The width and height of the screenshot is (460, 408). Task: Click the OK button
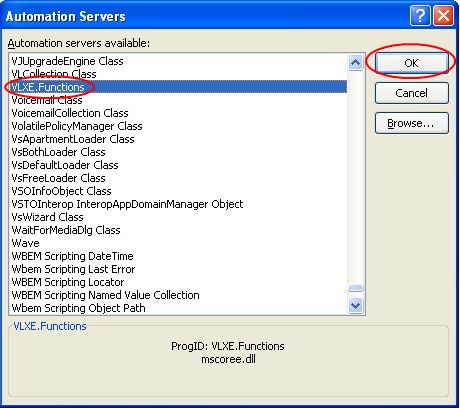pos(412,63)
